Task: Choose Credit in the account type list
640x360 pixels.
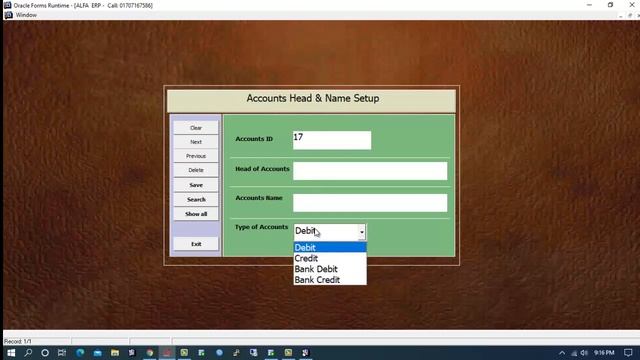Action: tap(330, 258)
